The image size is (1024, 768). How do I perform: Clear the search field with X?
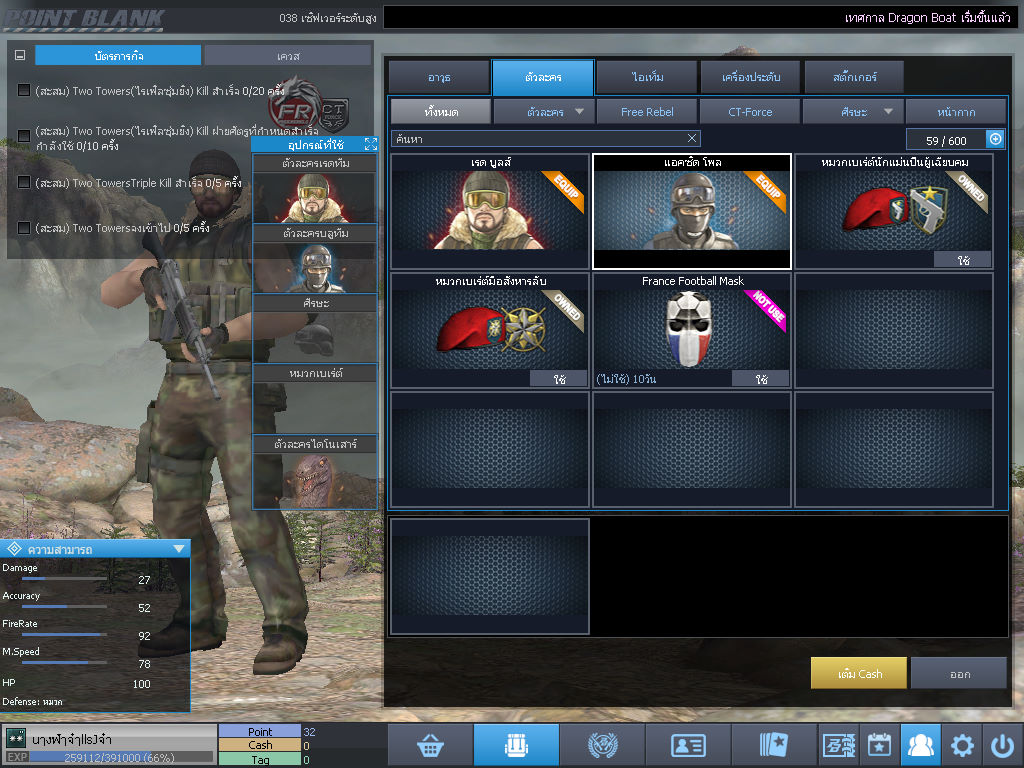pyautogui.click(x=692, y=138)
